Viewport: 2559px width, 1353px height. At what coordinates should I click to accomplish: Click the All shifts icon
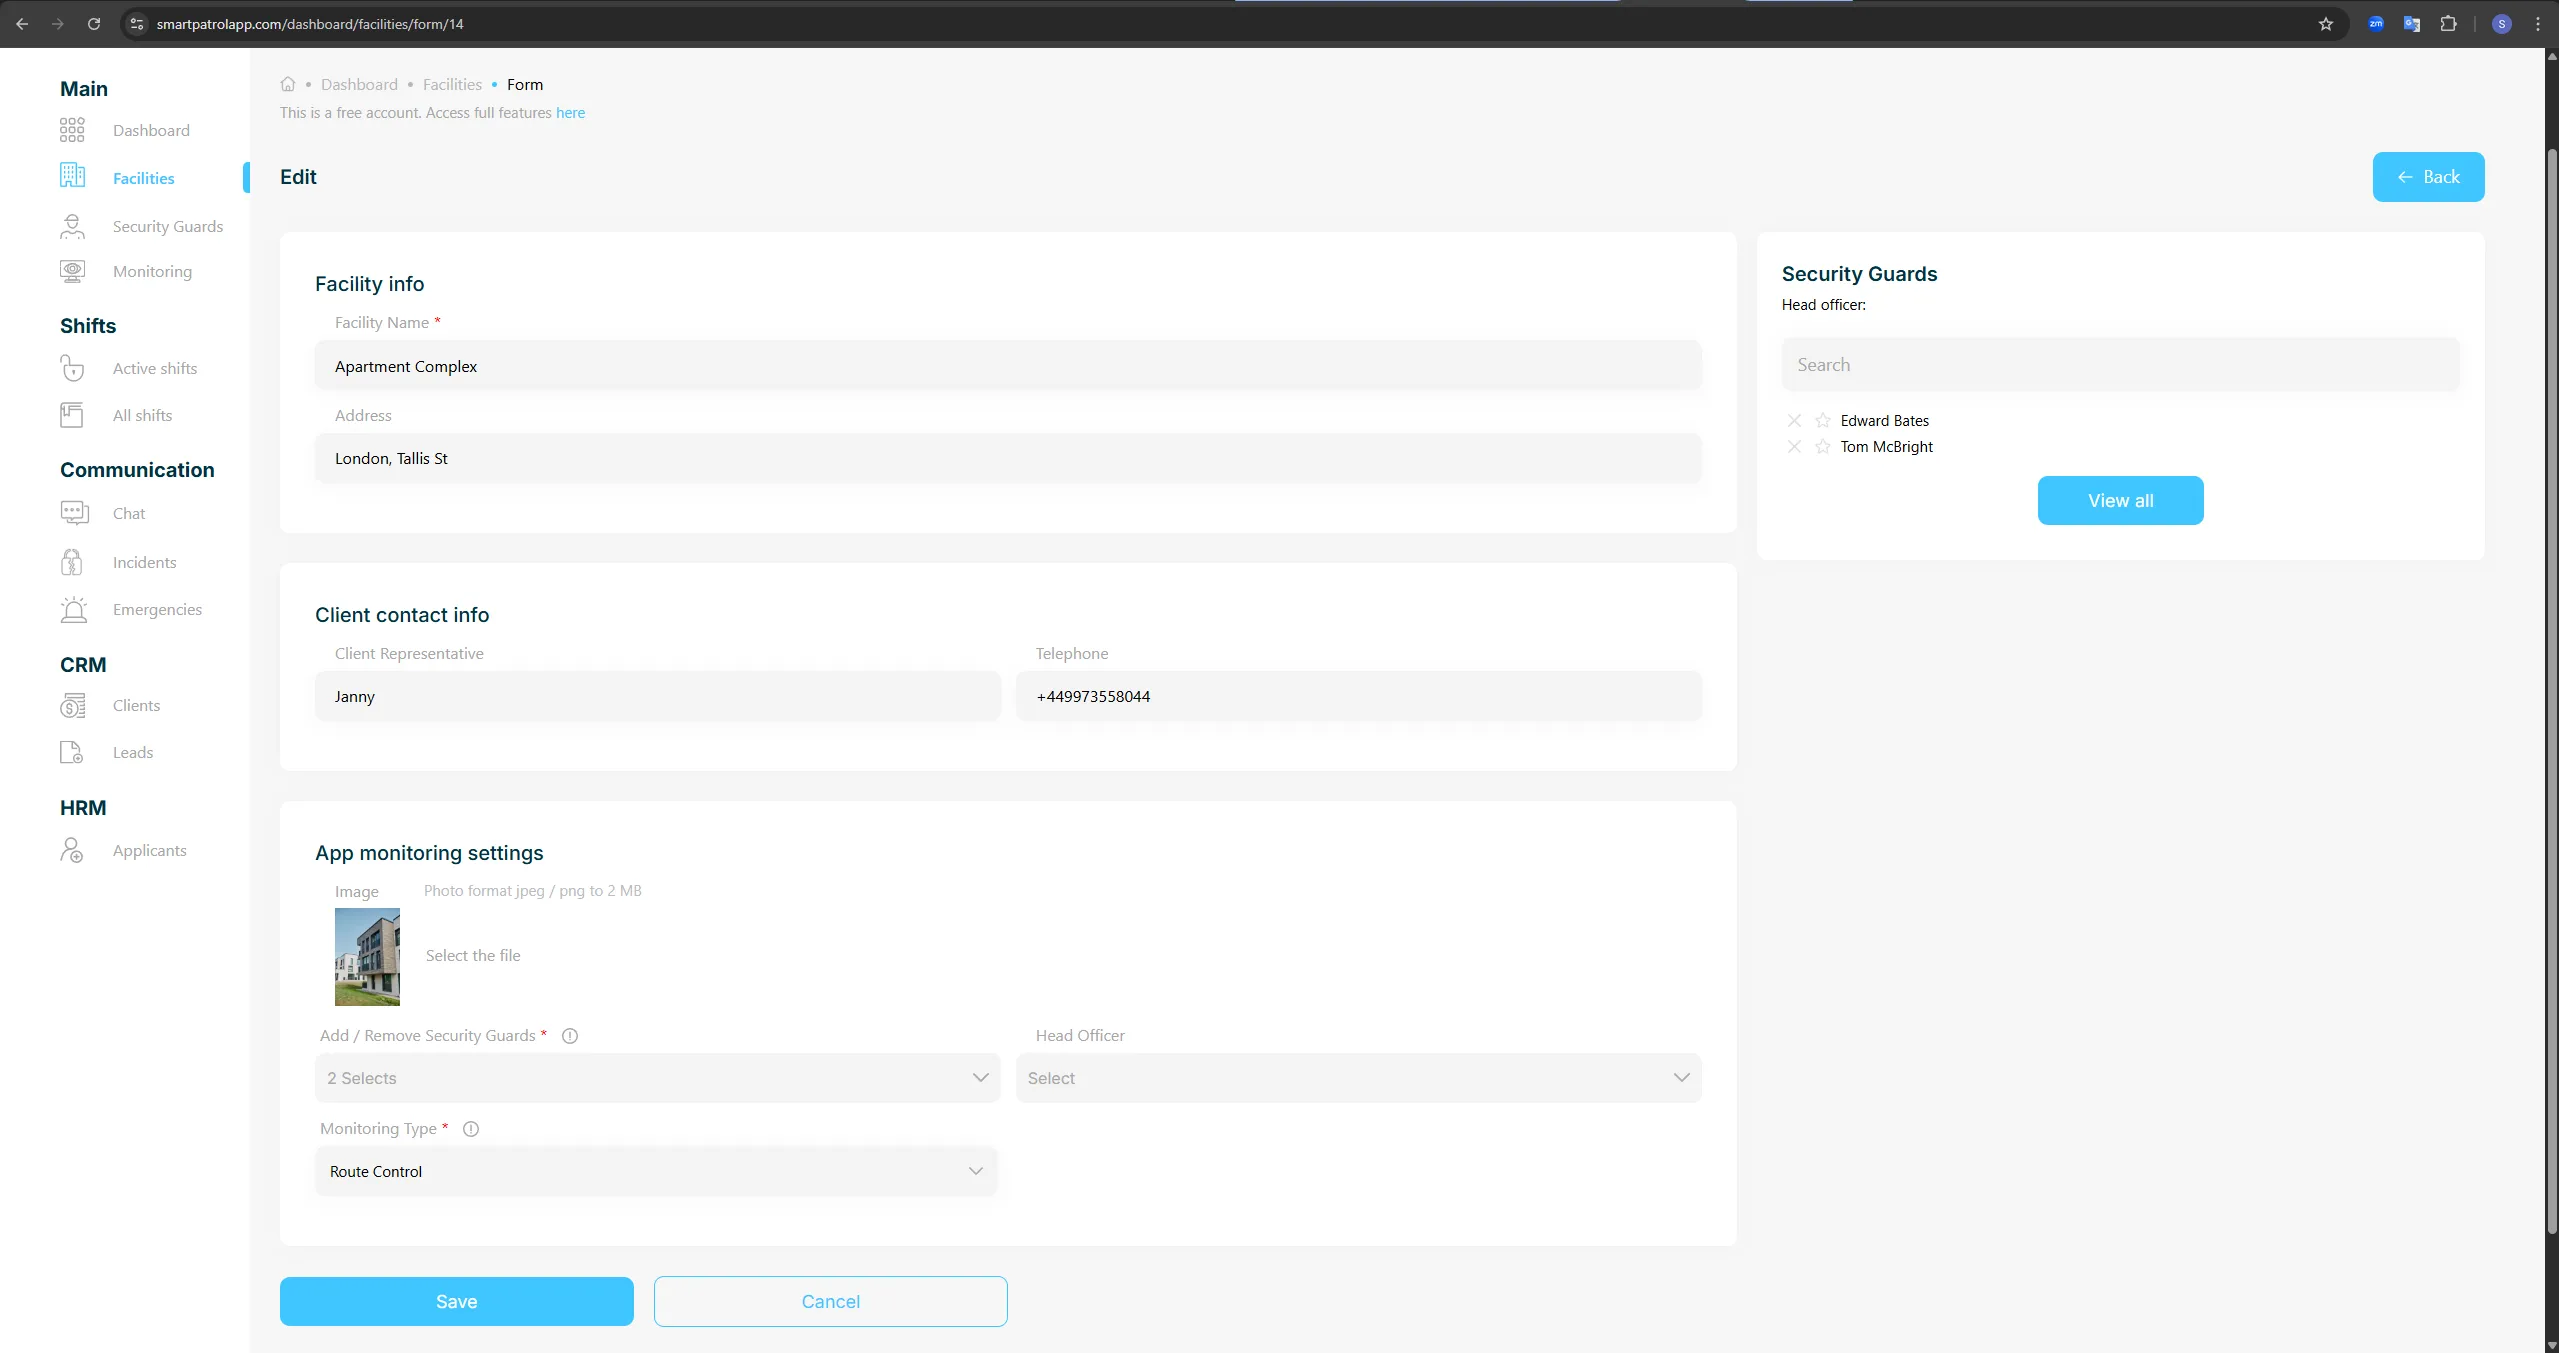72,415
